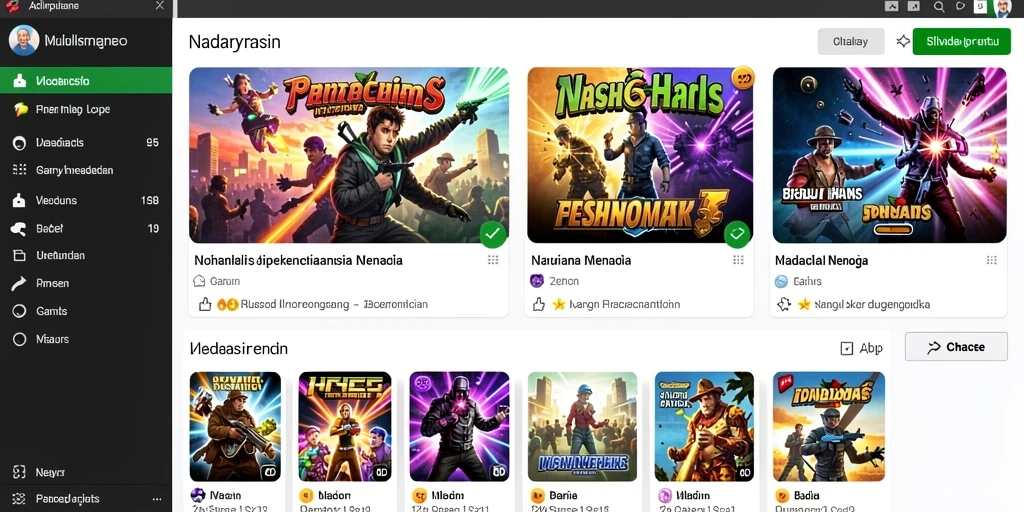Toggle the Abp checkbox
Image resolution: width=1024 pixels, height=512 pixels.
[846, 349]
